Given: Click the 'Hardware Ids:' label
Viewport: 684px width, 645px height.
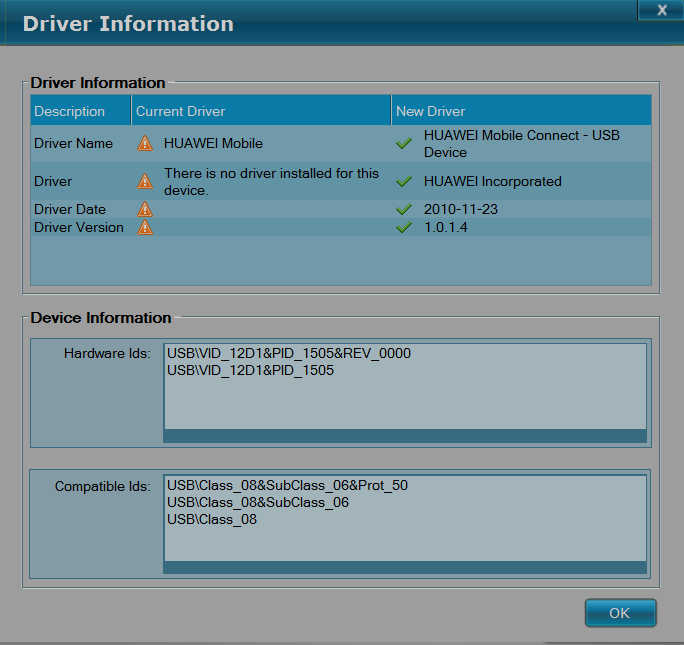Looking at the screenshot, I should click(107, 353).
